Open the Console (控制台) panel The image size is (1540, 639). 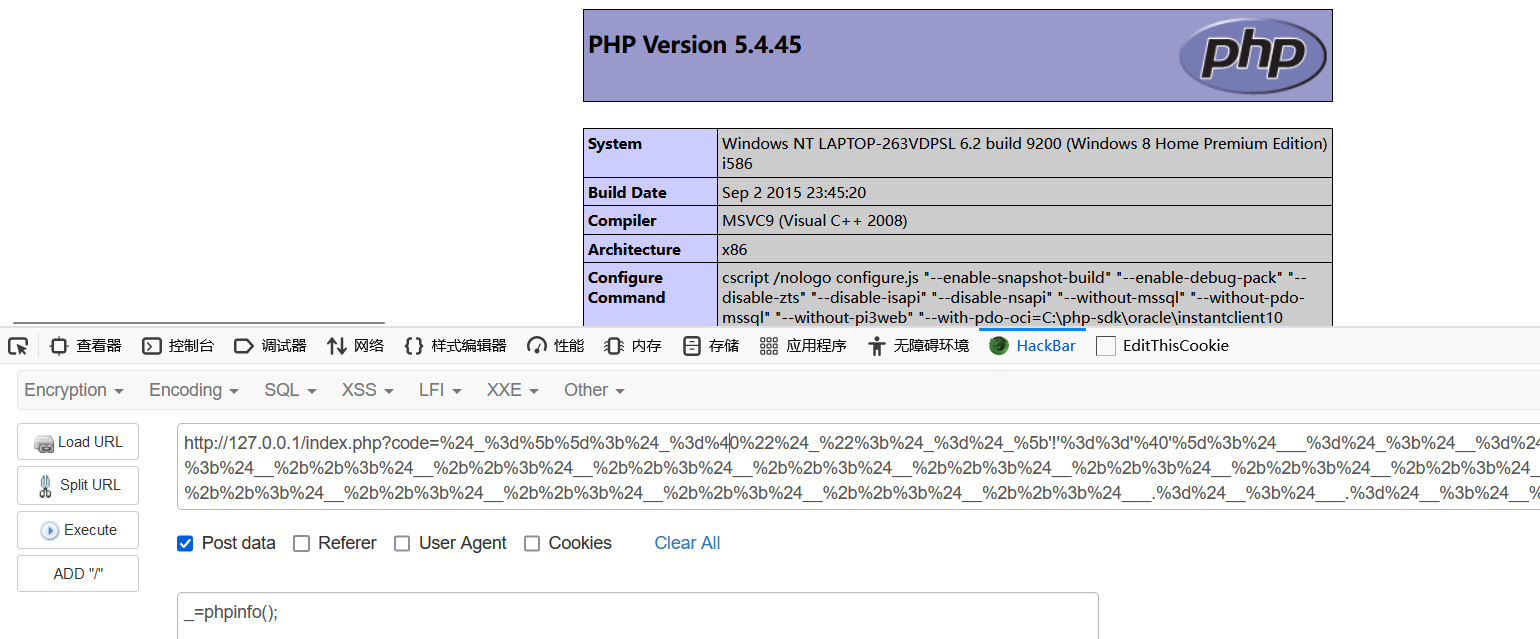pos(178,346)
